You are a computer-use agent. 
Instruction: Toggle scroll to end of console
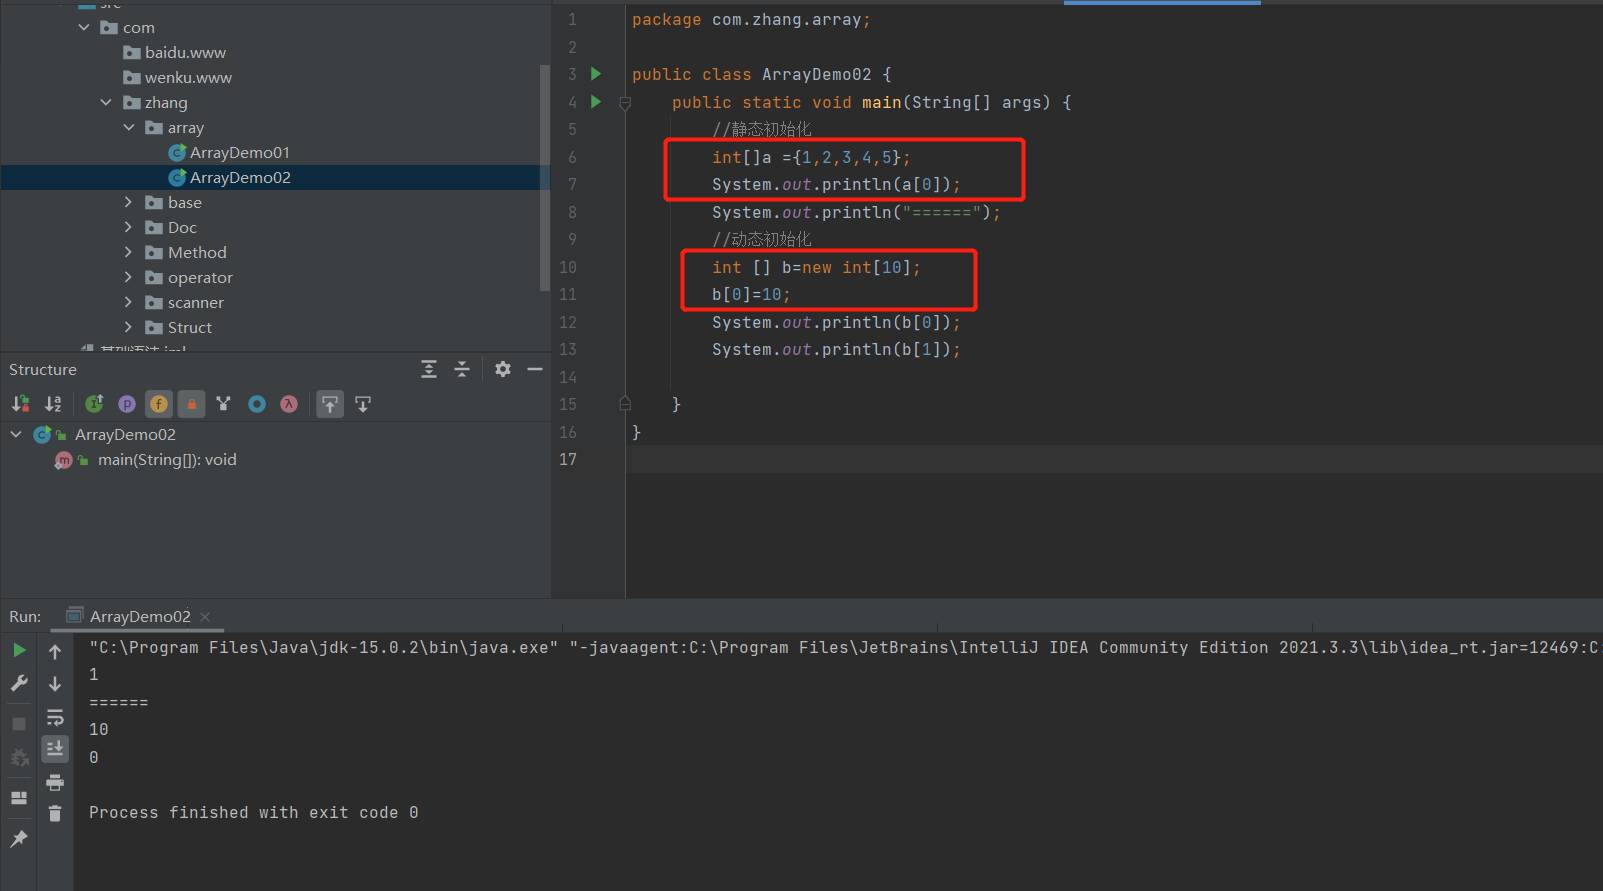(55, 749)
